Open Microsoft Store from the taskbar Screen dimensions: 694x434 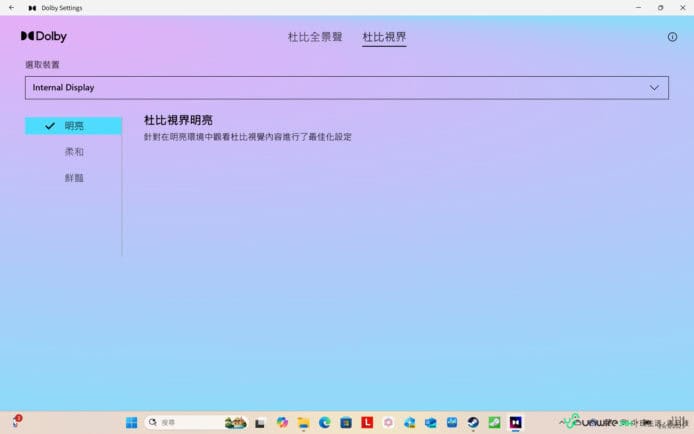(x=346, y=422)
